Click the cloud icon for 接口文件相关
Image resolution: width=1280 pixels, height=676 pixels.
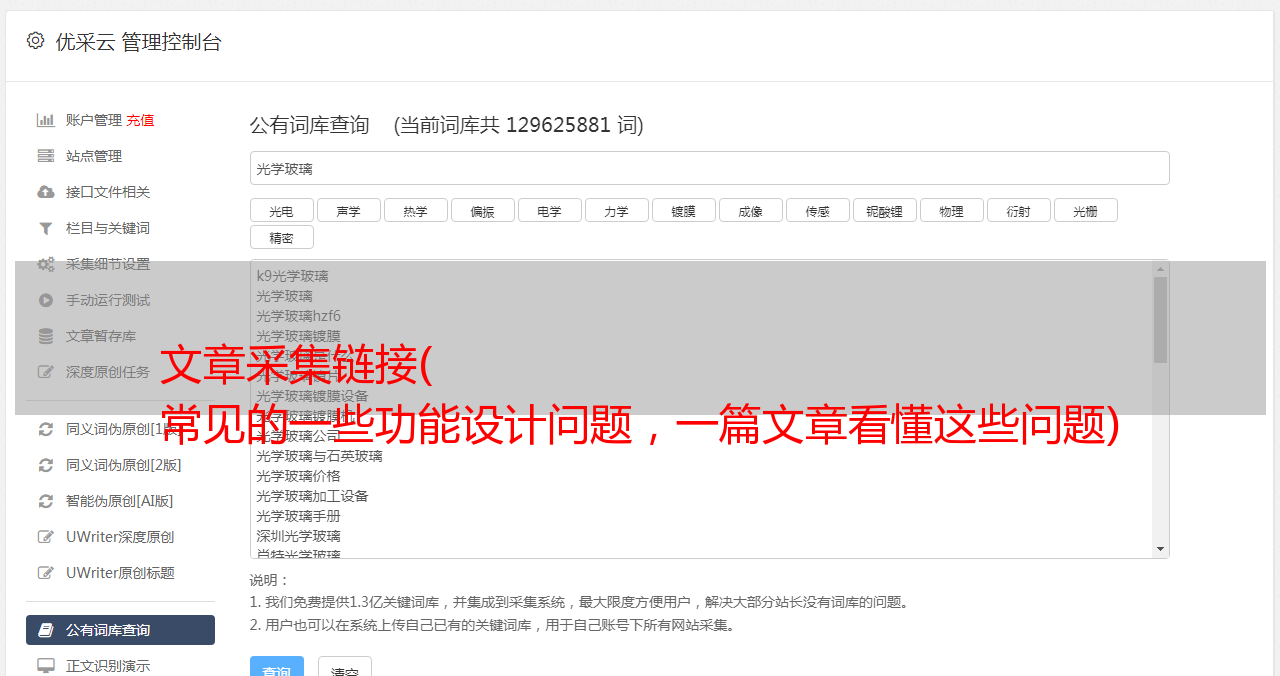click(46, 192)
